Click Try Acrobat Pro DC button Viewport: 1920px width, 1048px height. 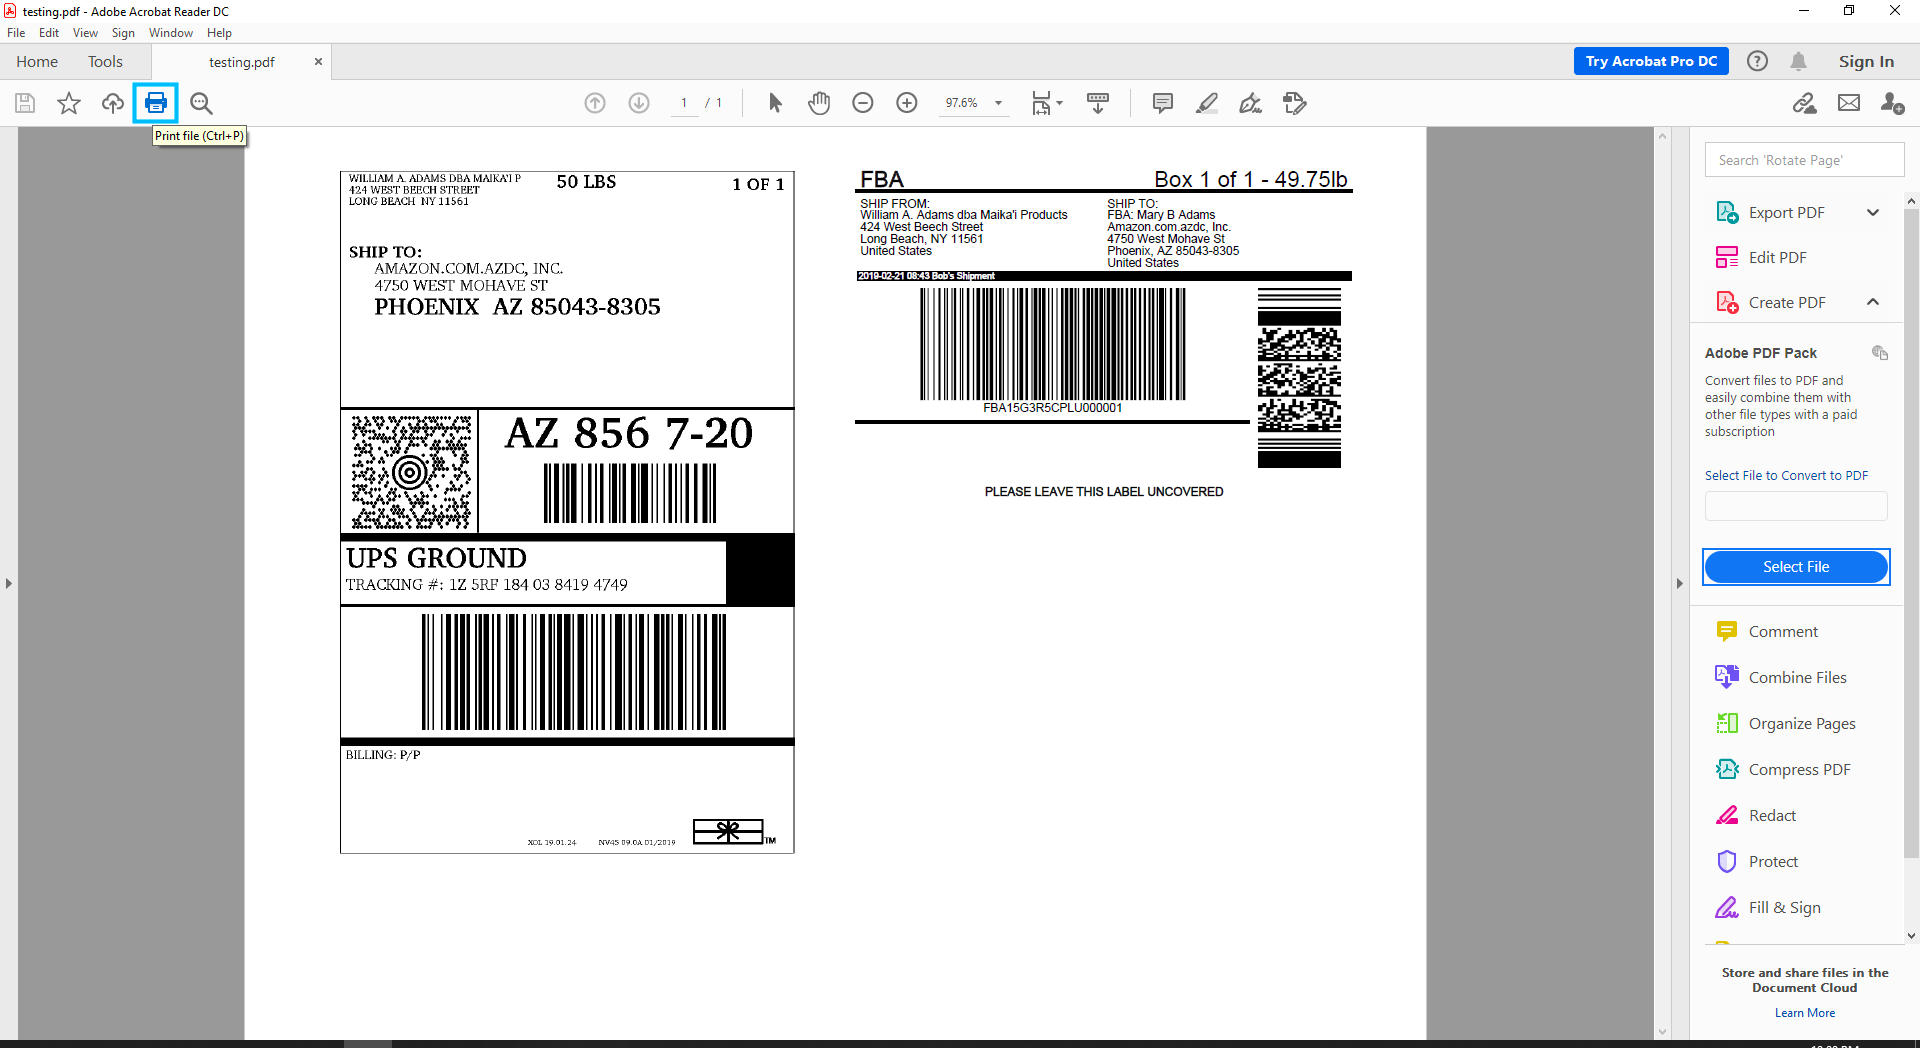pos(1651,61)
